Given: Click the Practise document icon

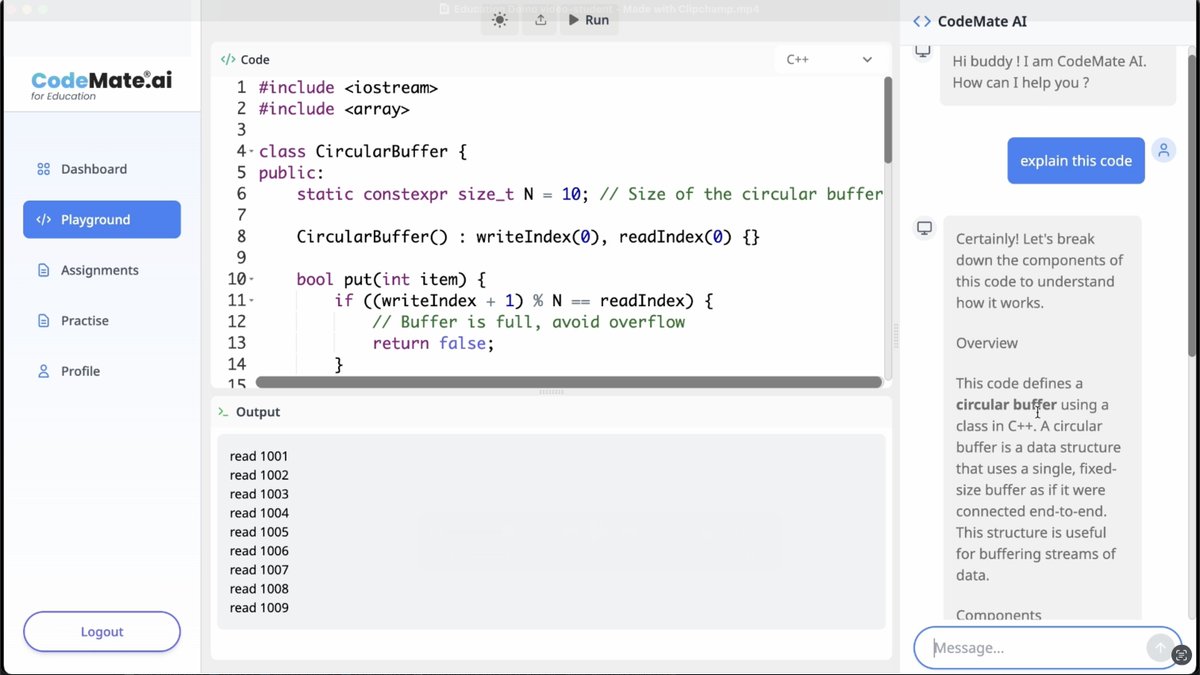Looking at the screenshot, I should [43, 321].
